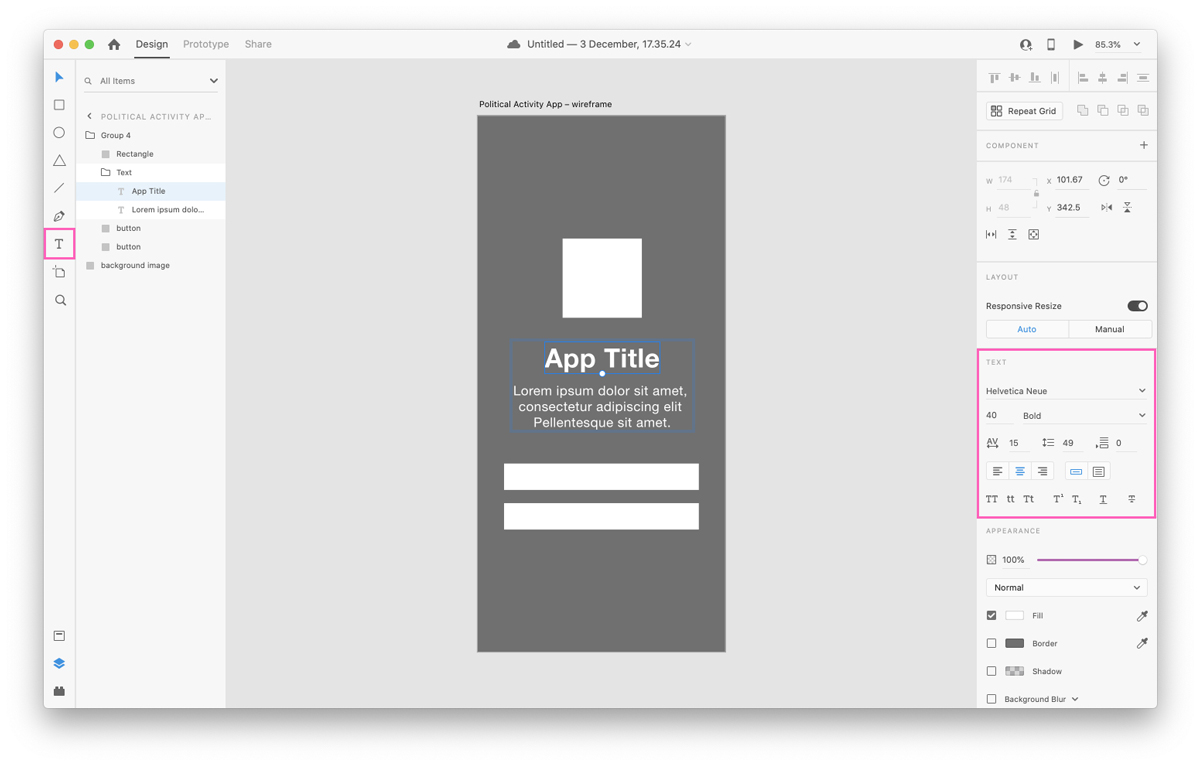
Task: Select the Rectangle tool
Action: point(59,105)
